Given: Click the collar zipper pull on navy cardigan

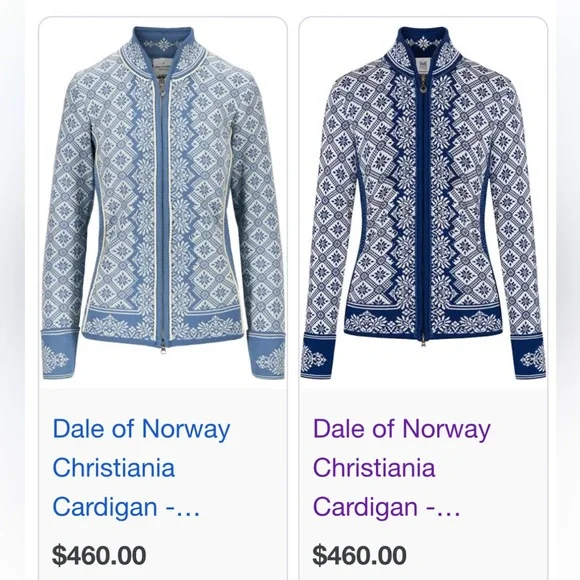Looking at the screenshot, I should point(423,85).
